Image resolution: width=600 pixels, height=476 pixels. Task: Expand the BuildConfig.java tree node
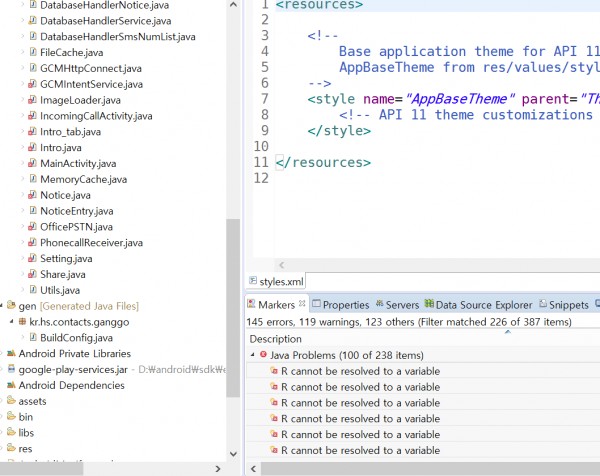pyautogui.click(x=23, y=337)
